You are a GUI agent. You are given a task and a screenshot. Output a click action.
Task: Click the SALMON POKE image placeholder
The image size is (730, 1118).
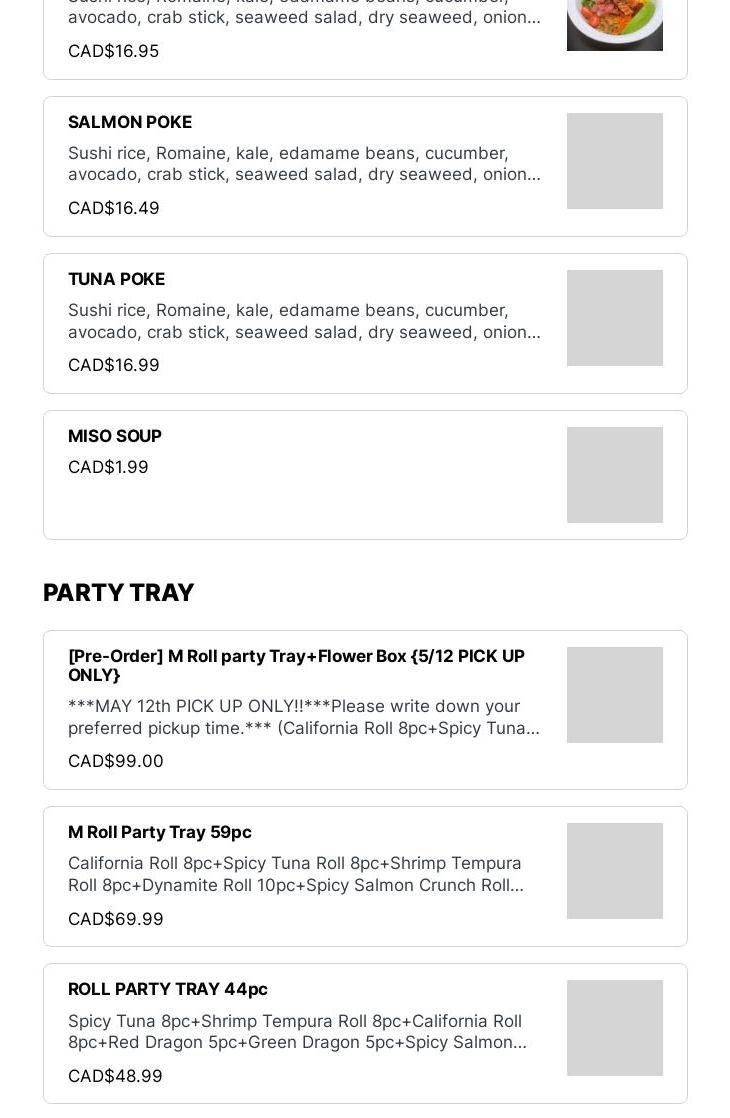614,161
